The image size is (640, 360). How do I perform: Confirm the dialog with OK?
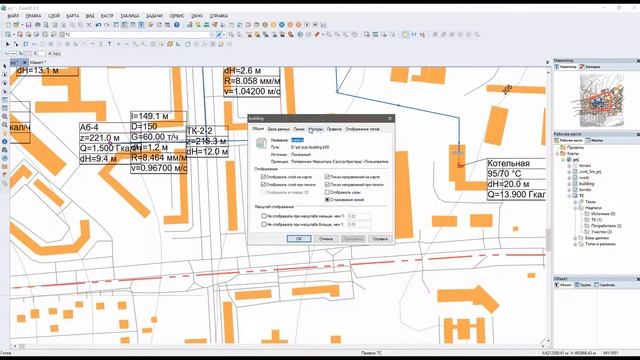[299, 238]
